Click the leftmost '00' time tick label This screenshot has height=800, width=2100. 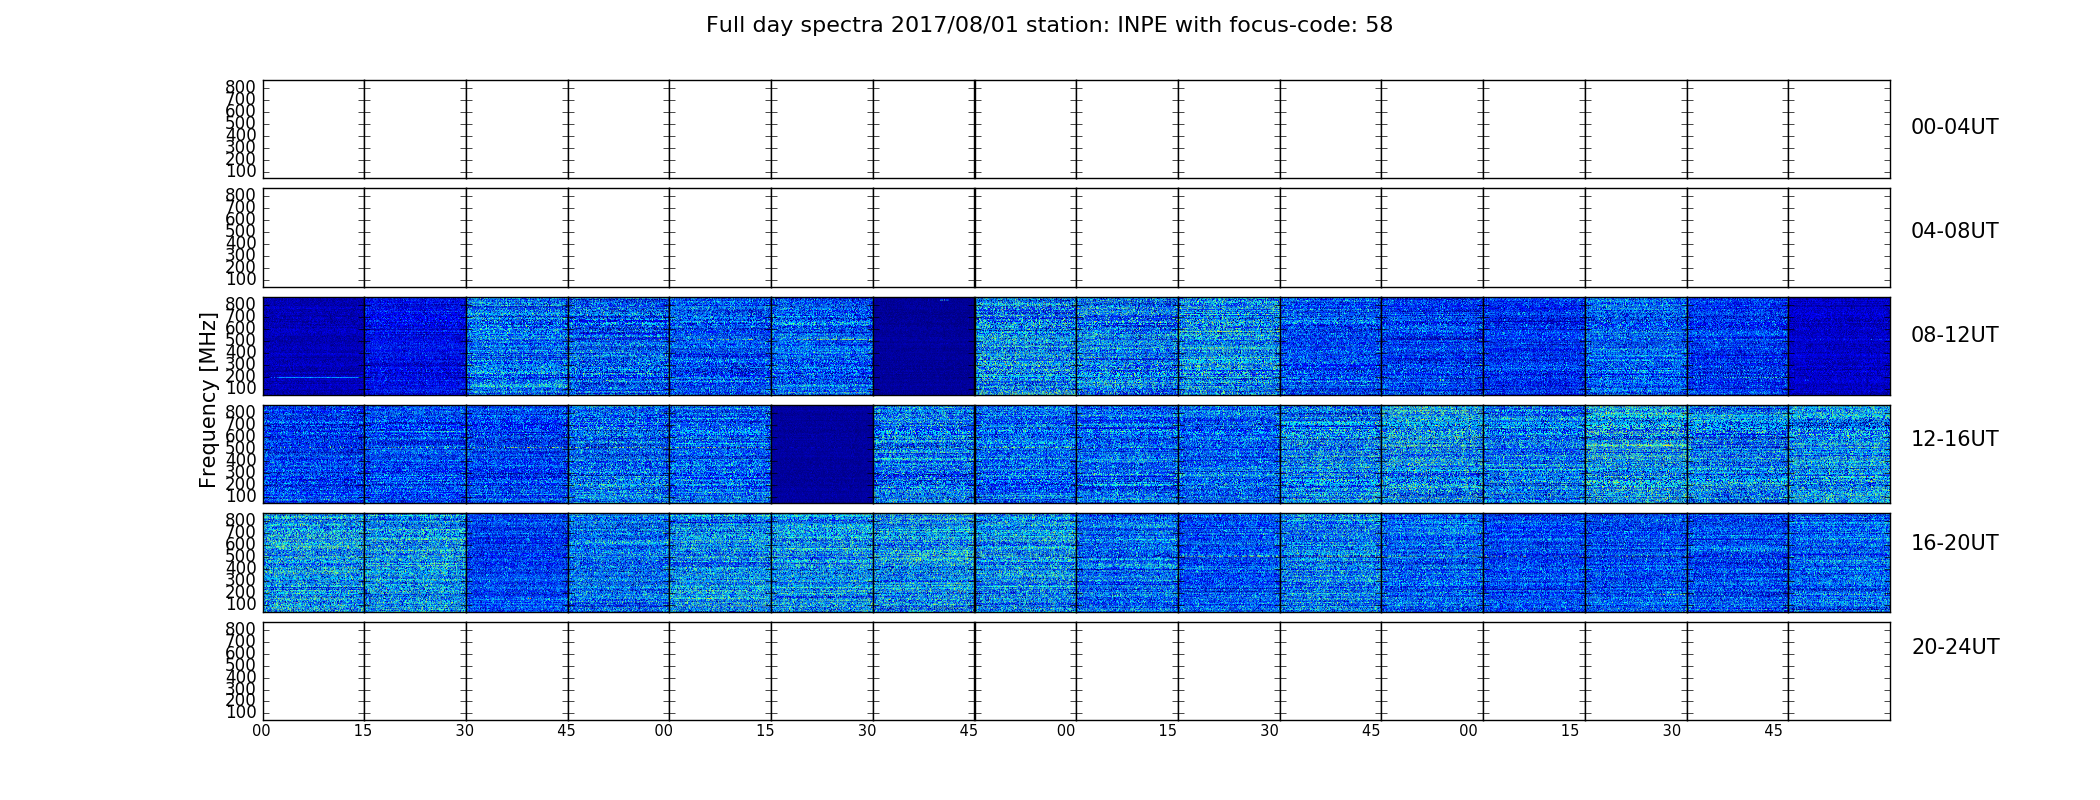click(x=261, y=731)
